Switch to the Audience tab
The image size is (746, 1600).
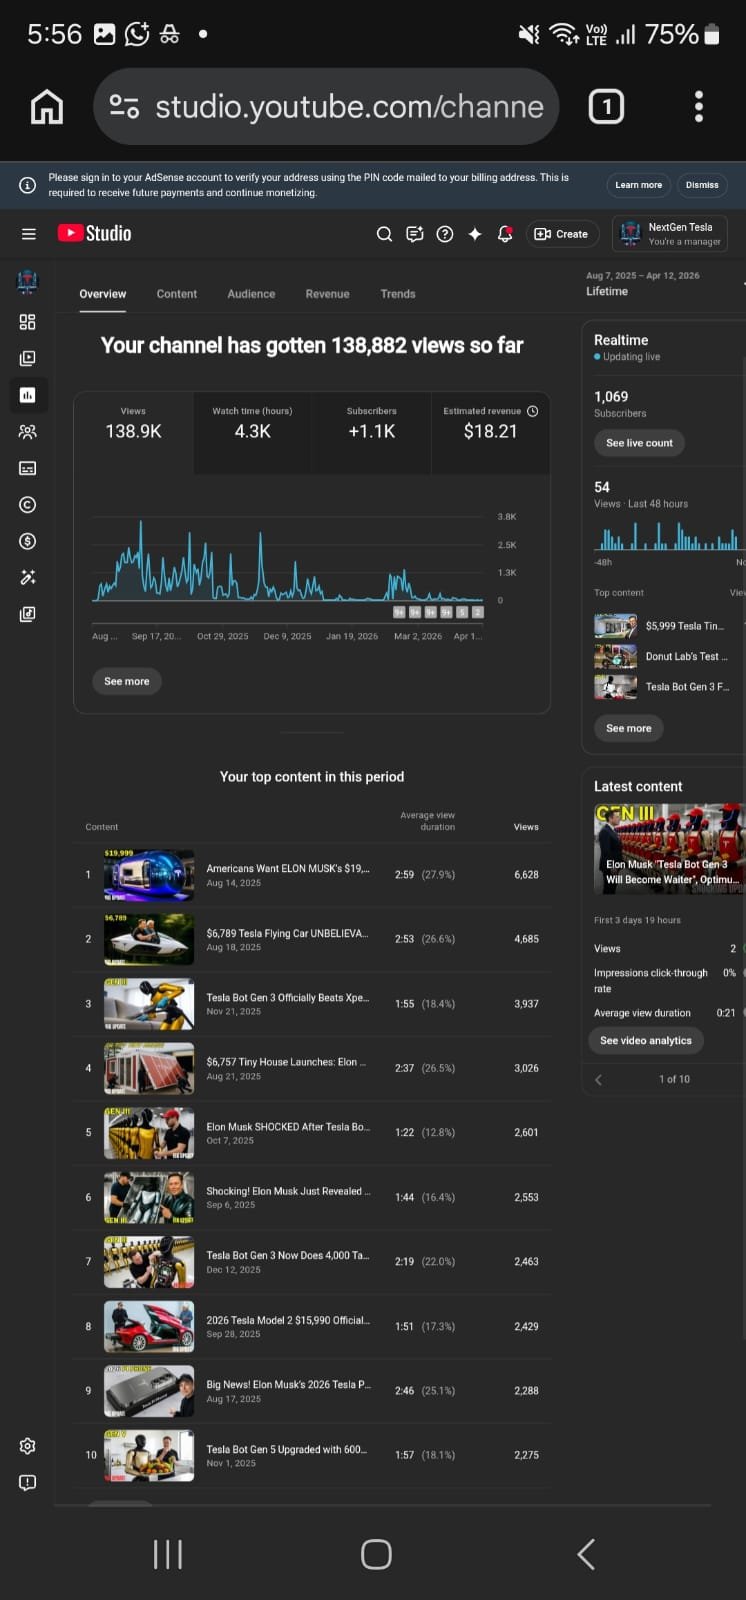pos(251,294)
